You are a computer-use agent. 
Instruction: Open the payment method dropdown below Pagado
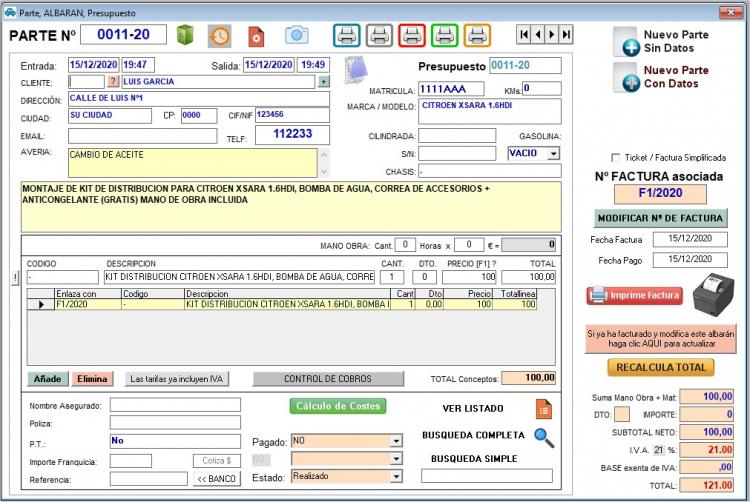pyautogui.click(x=396, y=459)
